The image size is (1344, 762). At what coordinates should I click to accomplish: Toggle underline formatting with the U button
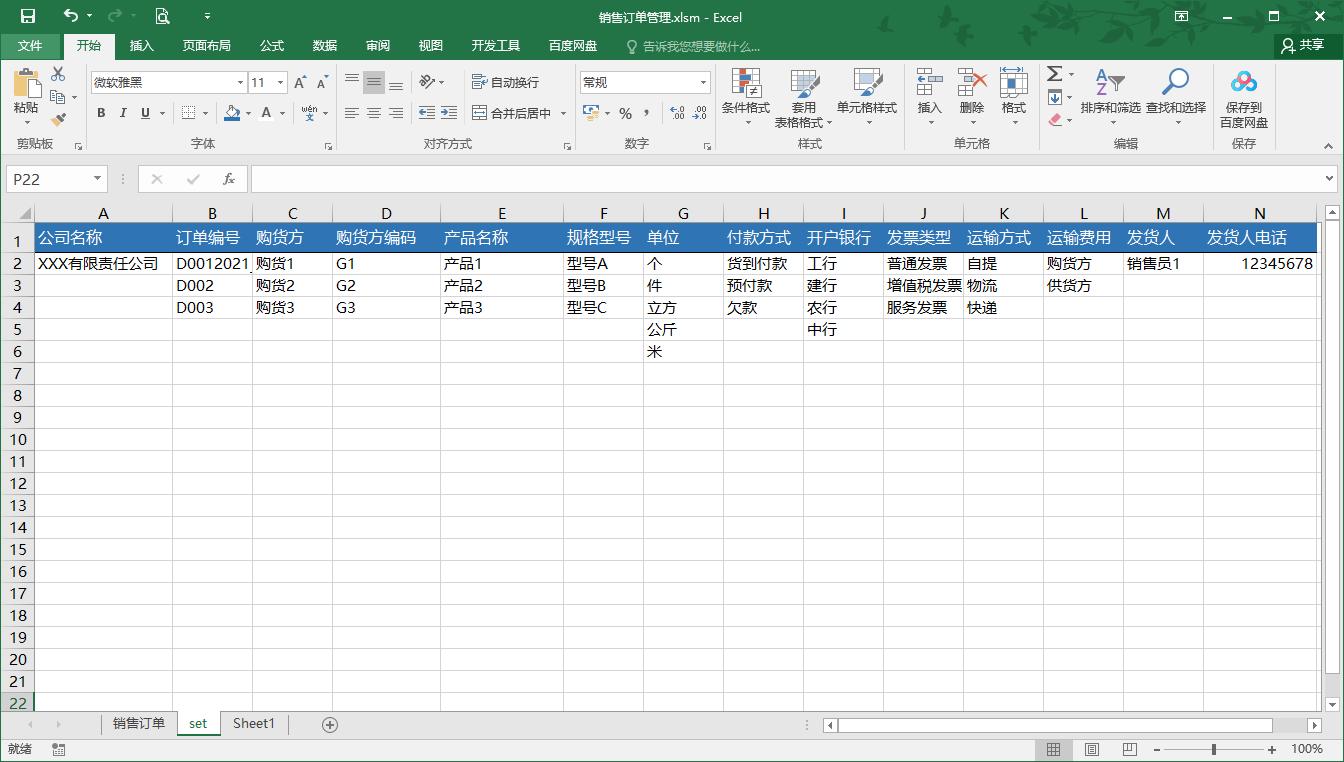pyautogui.click(x=143, y=113)
